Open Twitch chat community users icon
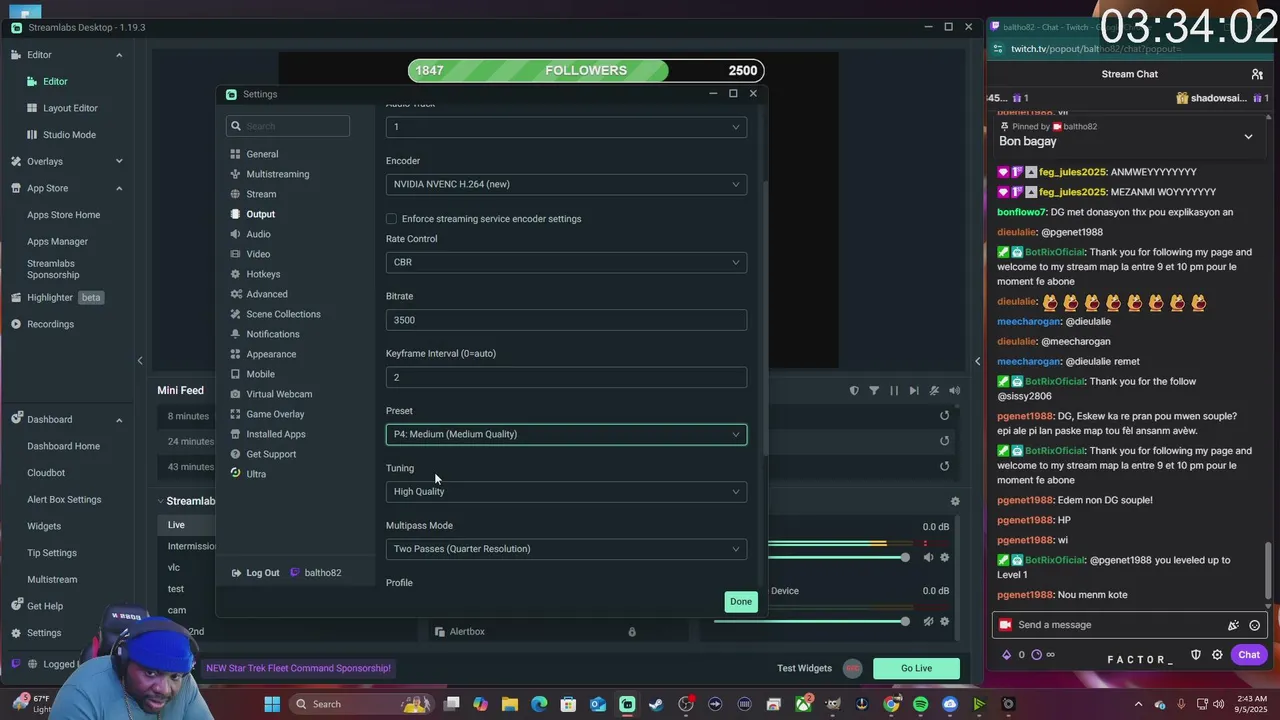The image size is (1280, 720). tap(1257, 74)
